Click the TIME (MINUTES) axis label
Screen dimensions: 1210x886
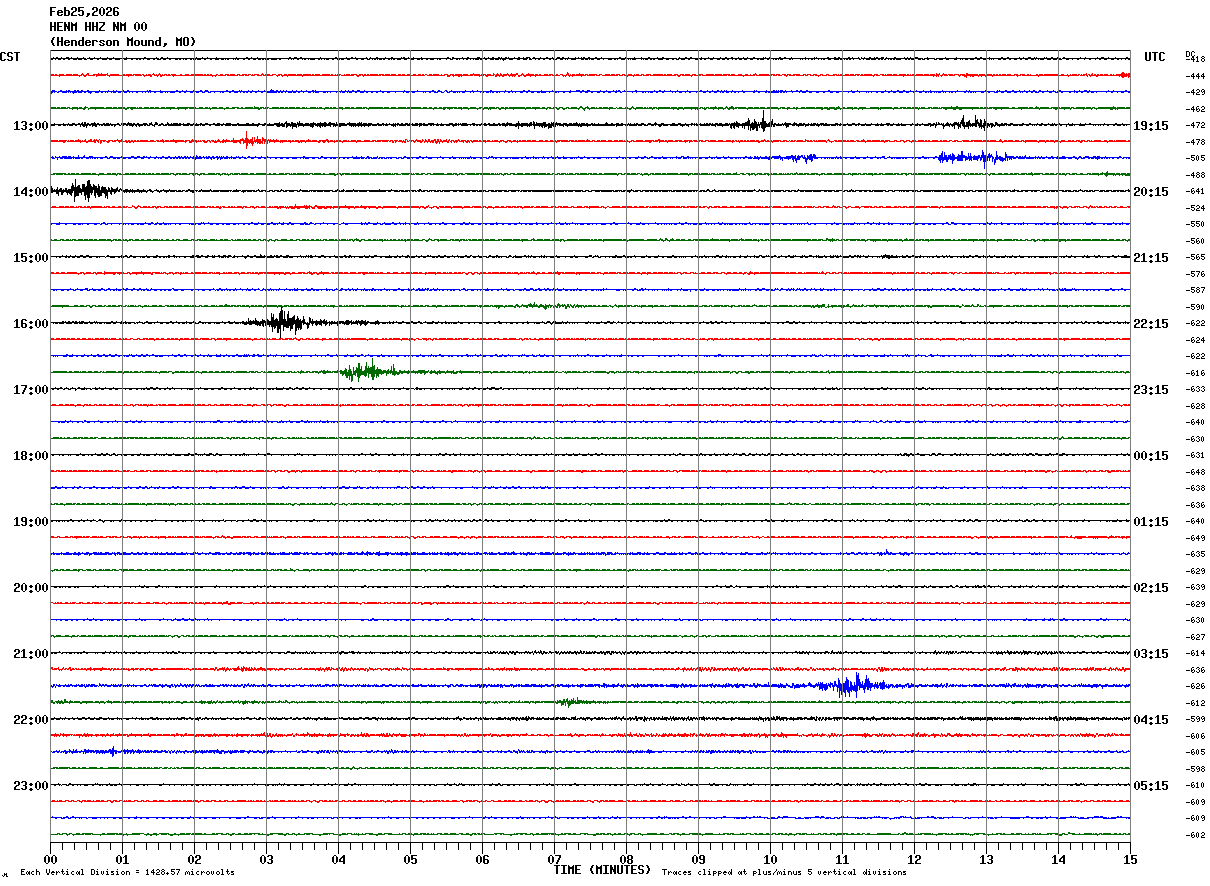point(602,870)
